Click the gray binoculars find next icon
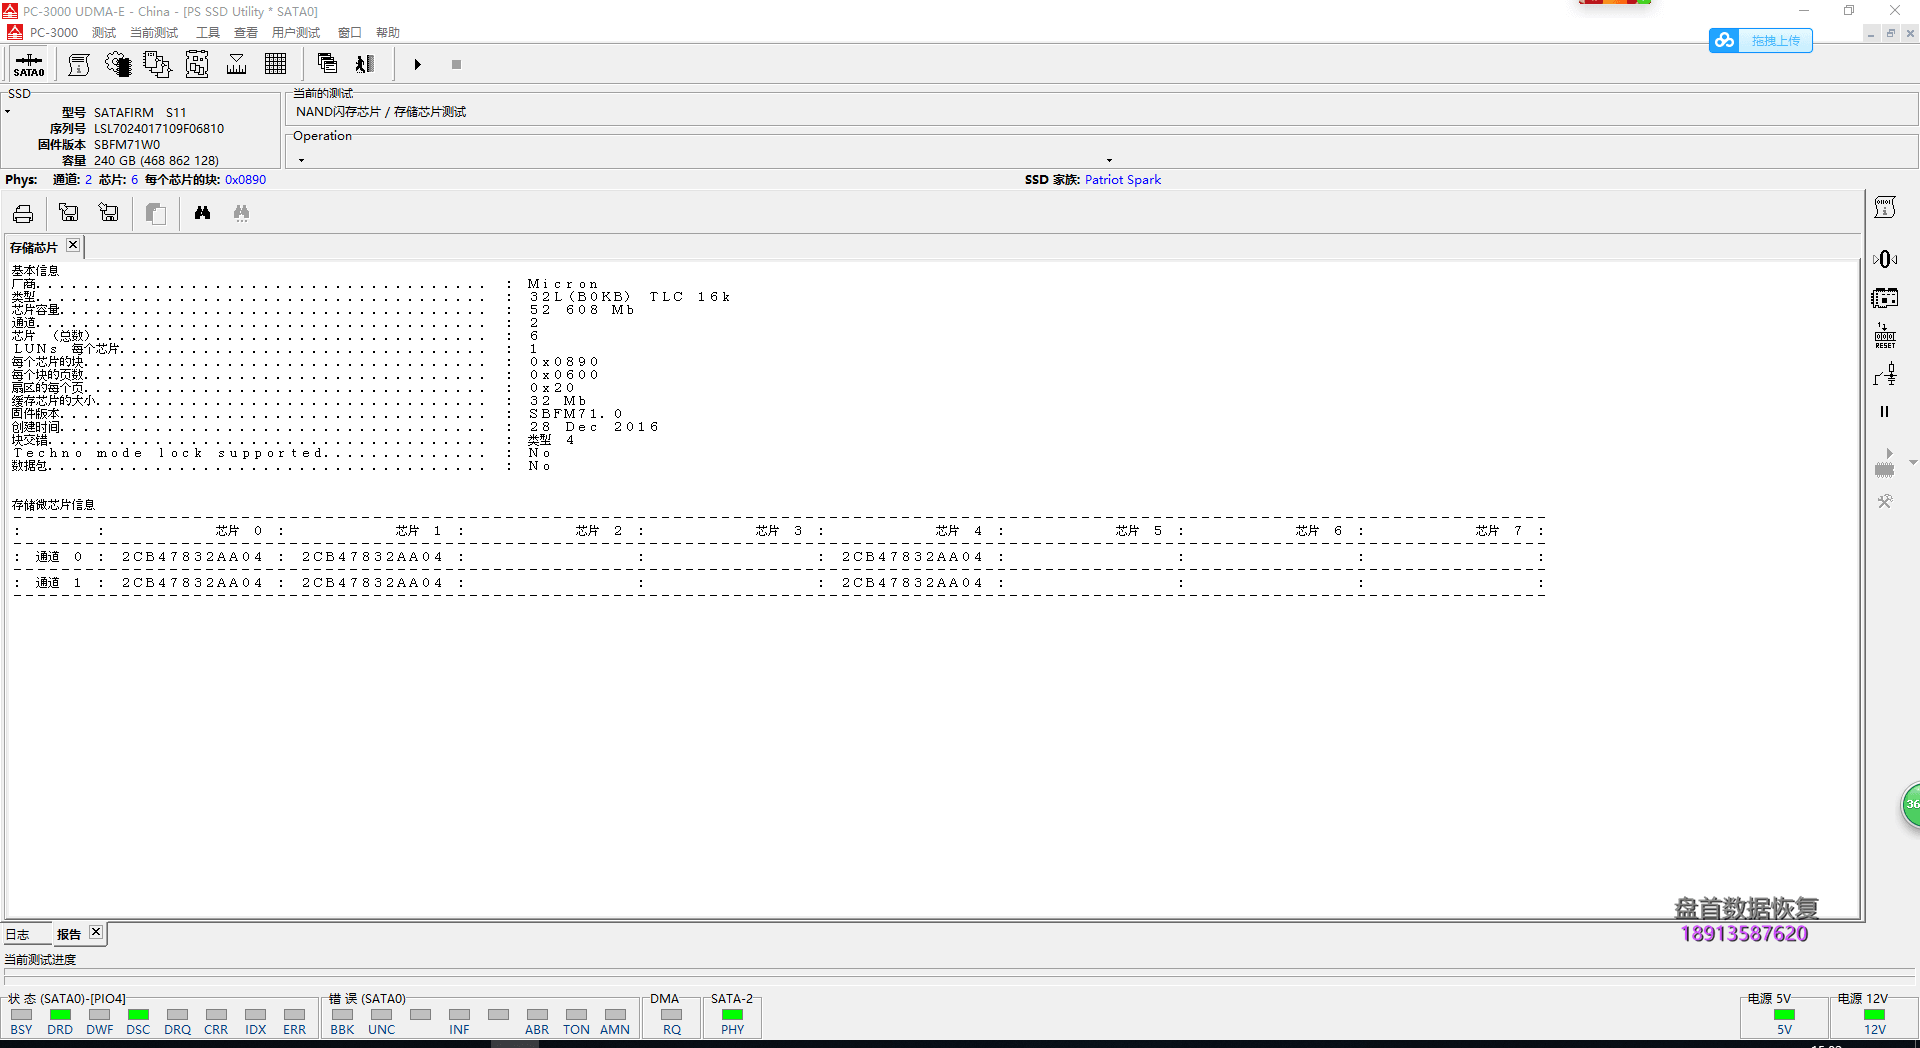Viewport: 1920px width, 1048px height. pyautogui.click(x=241, y=213)
